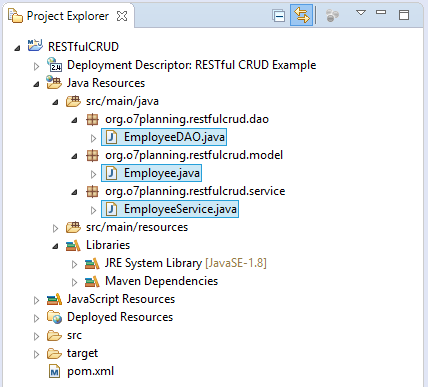Click the restfulcrud.dao package icon
The image size is (428, 387).
point(92,119)
